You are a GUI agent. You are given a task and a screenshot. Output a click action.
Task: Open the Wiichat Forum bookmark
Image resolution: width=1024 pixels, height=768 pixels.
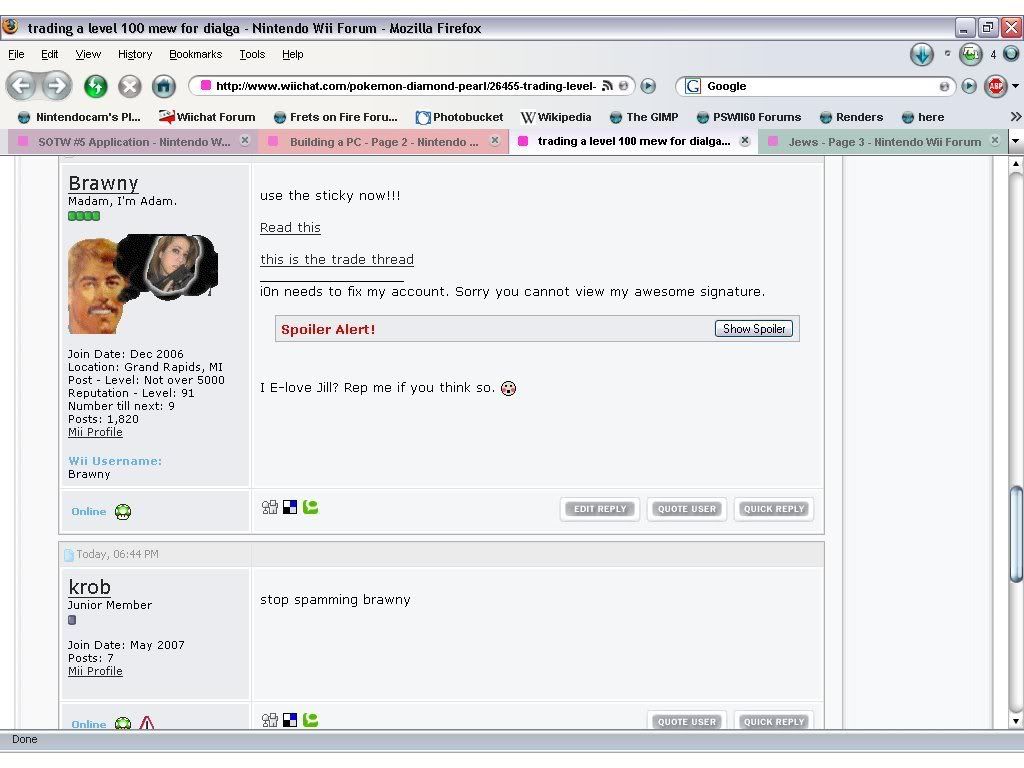click(x=207, y=117)
